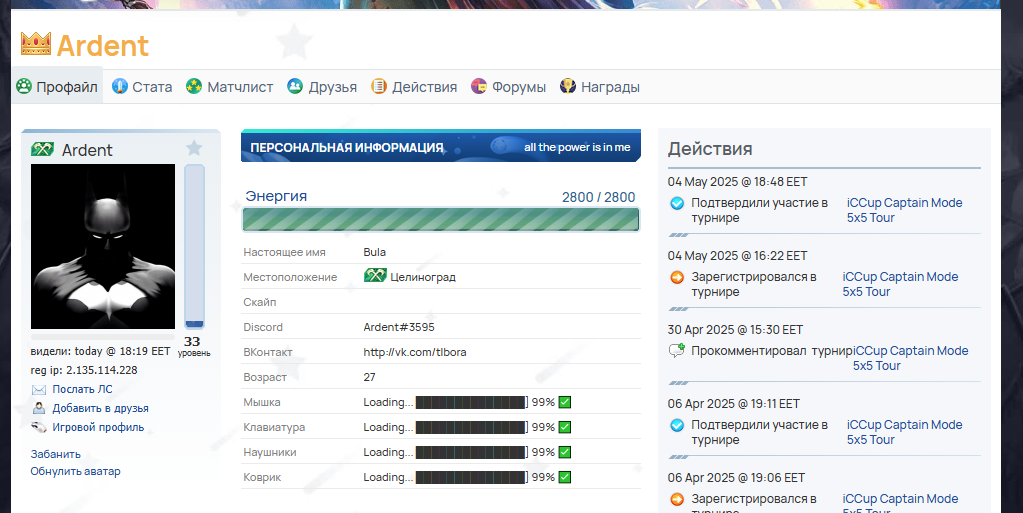Image resolution: width=1023 pixels, height=513 pixels.
Task: Click the Энергия striped progress bar
Action: pyautogui.click(x=441, y=219)
